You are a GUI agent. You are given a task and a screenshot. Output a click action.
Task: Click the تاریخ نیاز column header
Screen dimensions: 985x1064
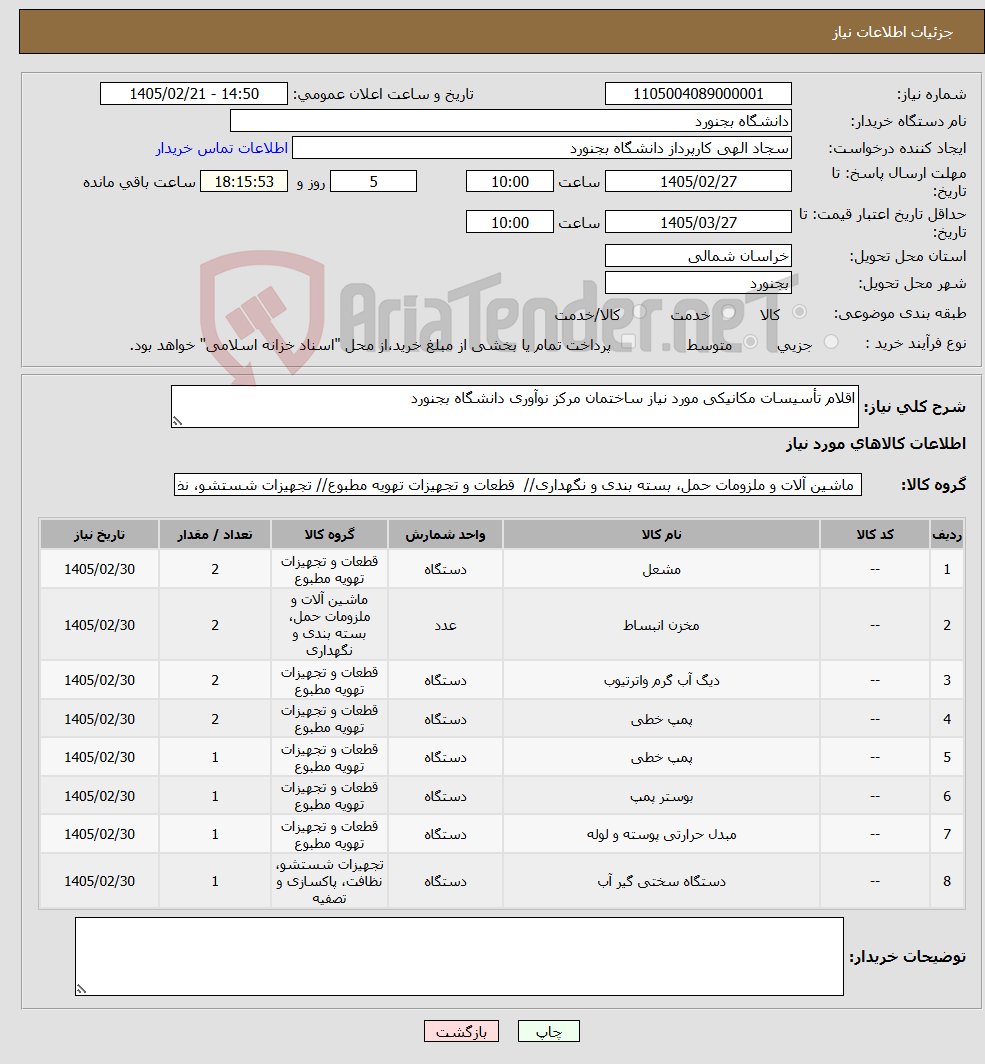click(99, 535)
